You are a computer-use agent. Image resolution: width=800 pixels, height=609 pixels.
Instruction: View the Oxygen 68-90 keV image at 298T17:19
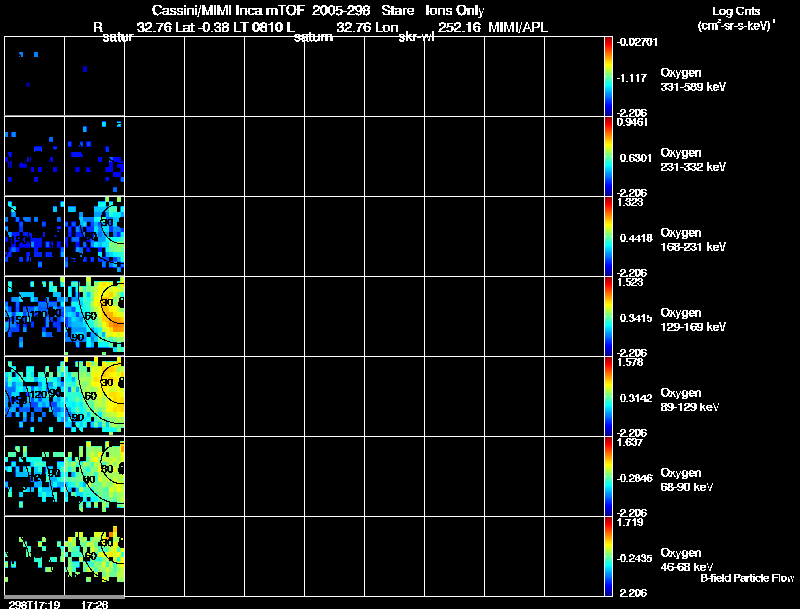click(35, 476)
